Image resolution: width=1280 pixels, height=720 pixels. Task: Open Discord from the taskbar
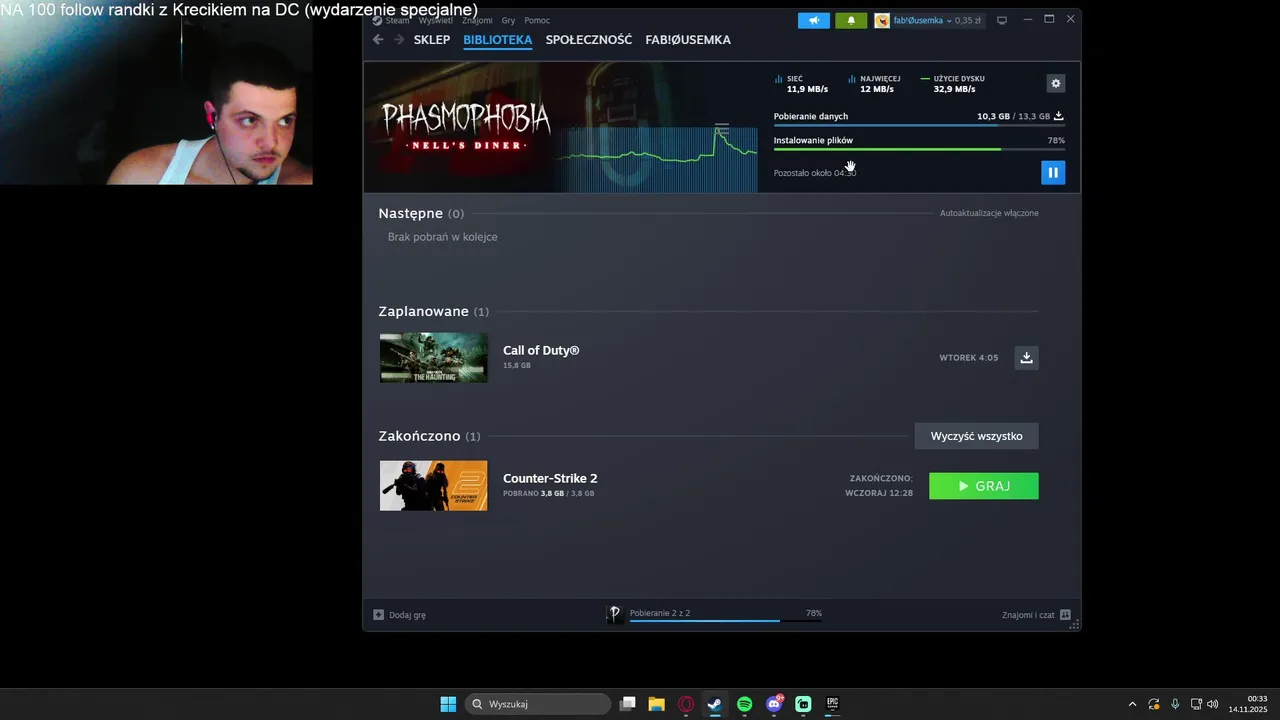tap(774, 704)
